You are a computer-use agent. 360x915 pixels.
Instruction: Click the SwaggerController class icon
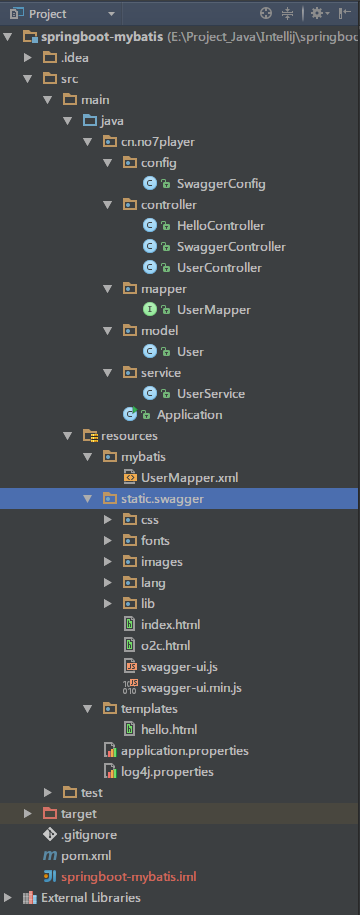tap(150, 247)
